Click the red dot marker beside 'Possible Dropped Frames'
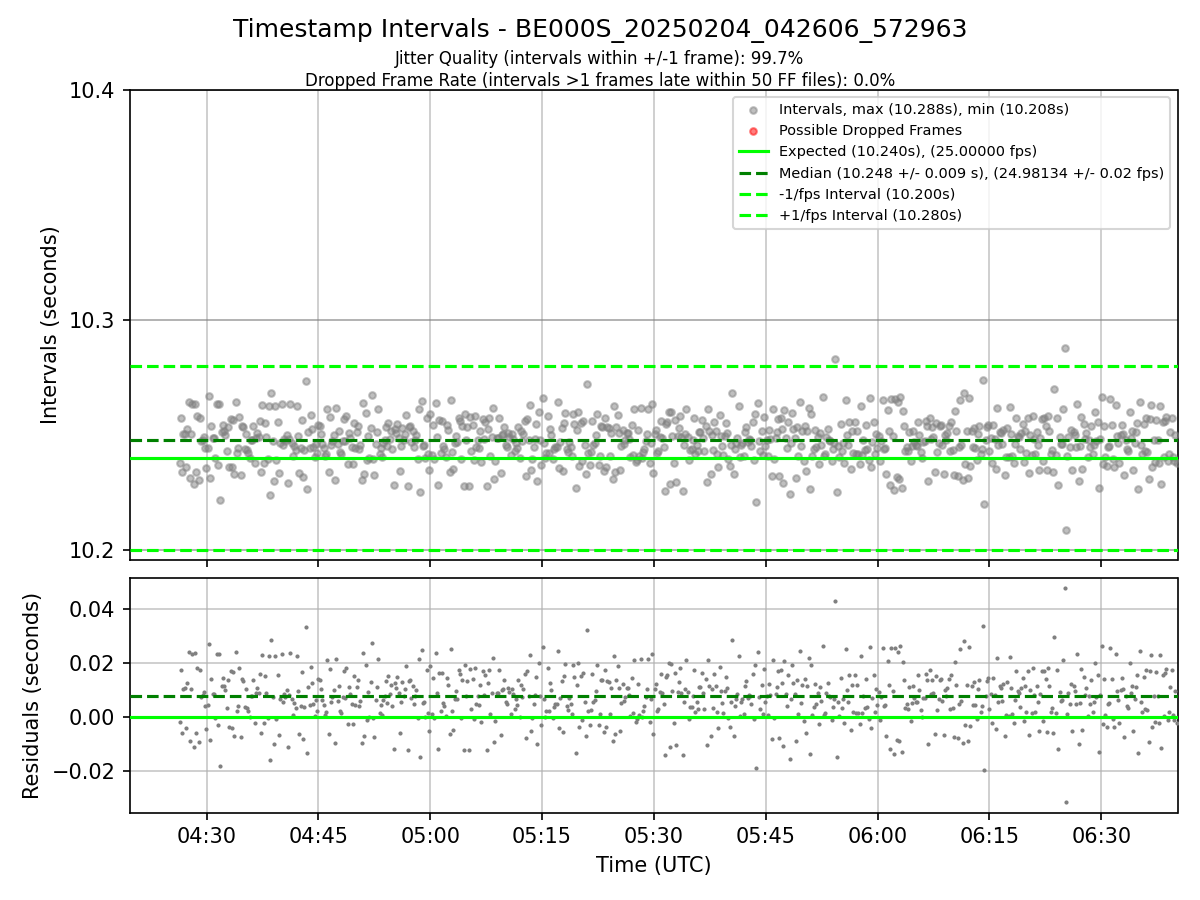 [x=754, y=131]
